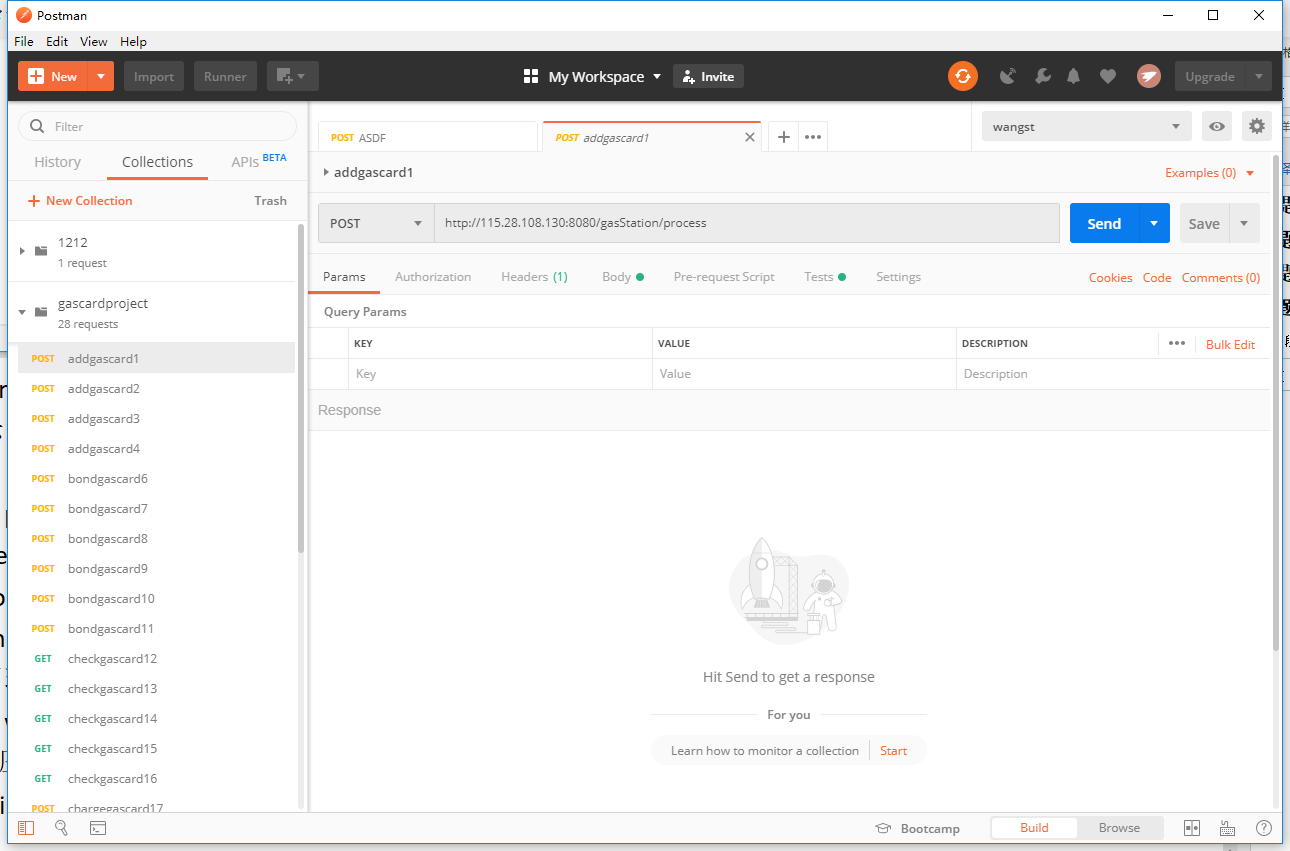Image resolution: width=1290 pixels, height=851 pixels.
Task: Open the View menu
Action: (94, 41)
